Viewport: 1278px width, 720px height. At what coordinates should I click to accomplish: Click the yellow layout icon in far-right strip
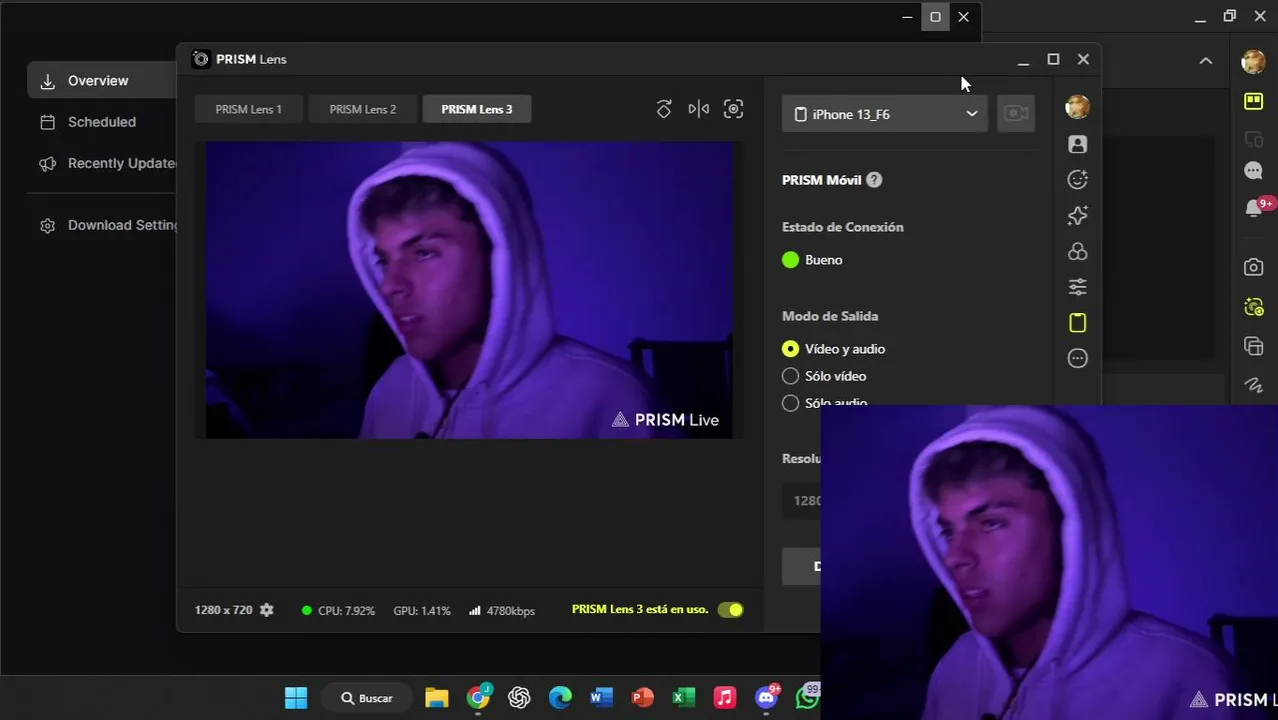pos(1253,101)
